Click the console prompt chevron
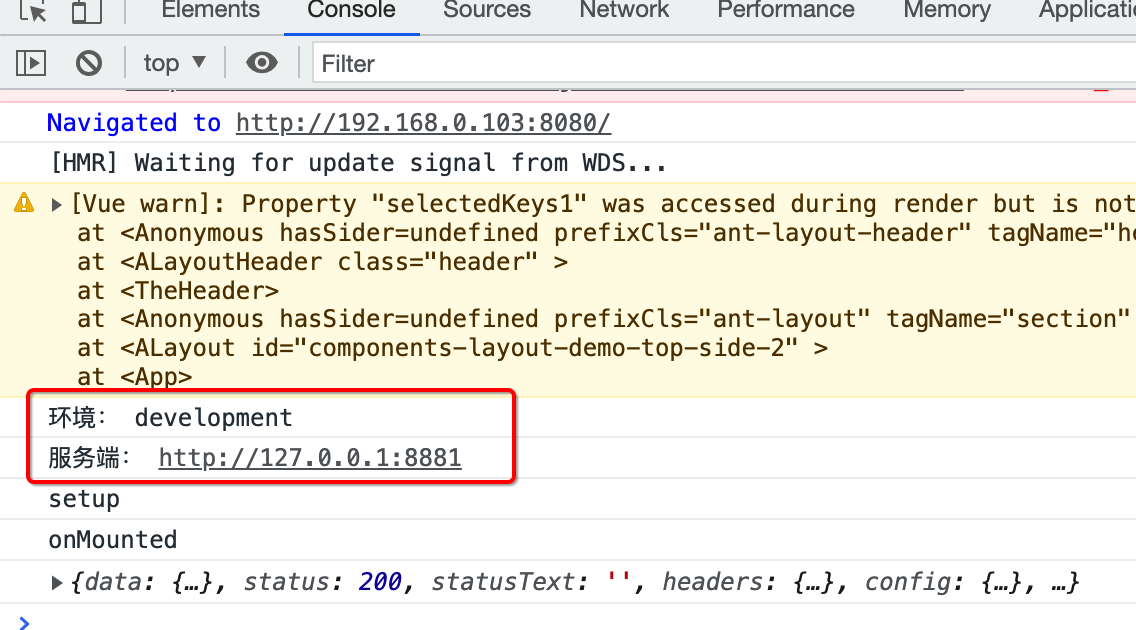Image resolution: width=1136 pixels, height=630 pixels. click(24, 622)
